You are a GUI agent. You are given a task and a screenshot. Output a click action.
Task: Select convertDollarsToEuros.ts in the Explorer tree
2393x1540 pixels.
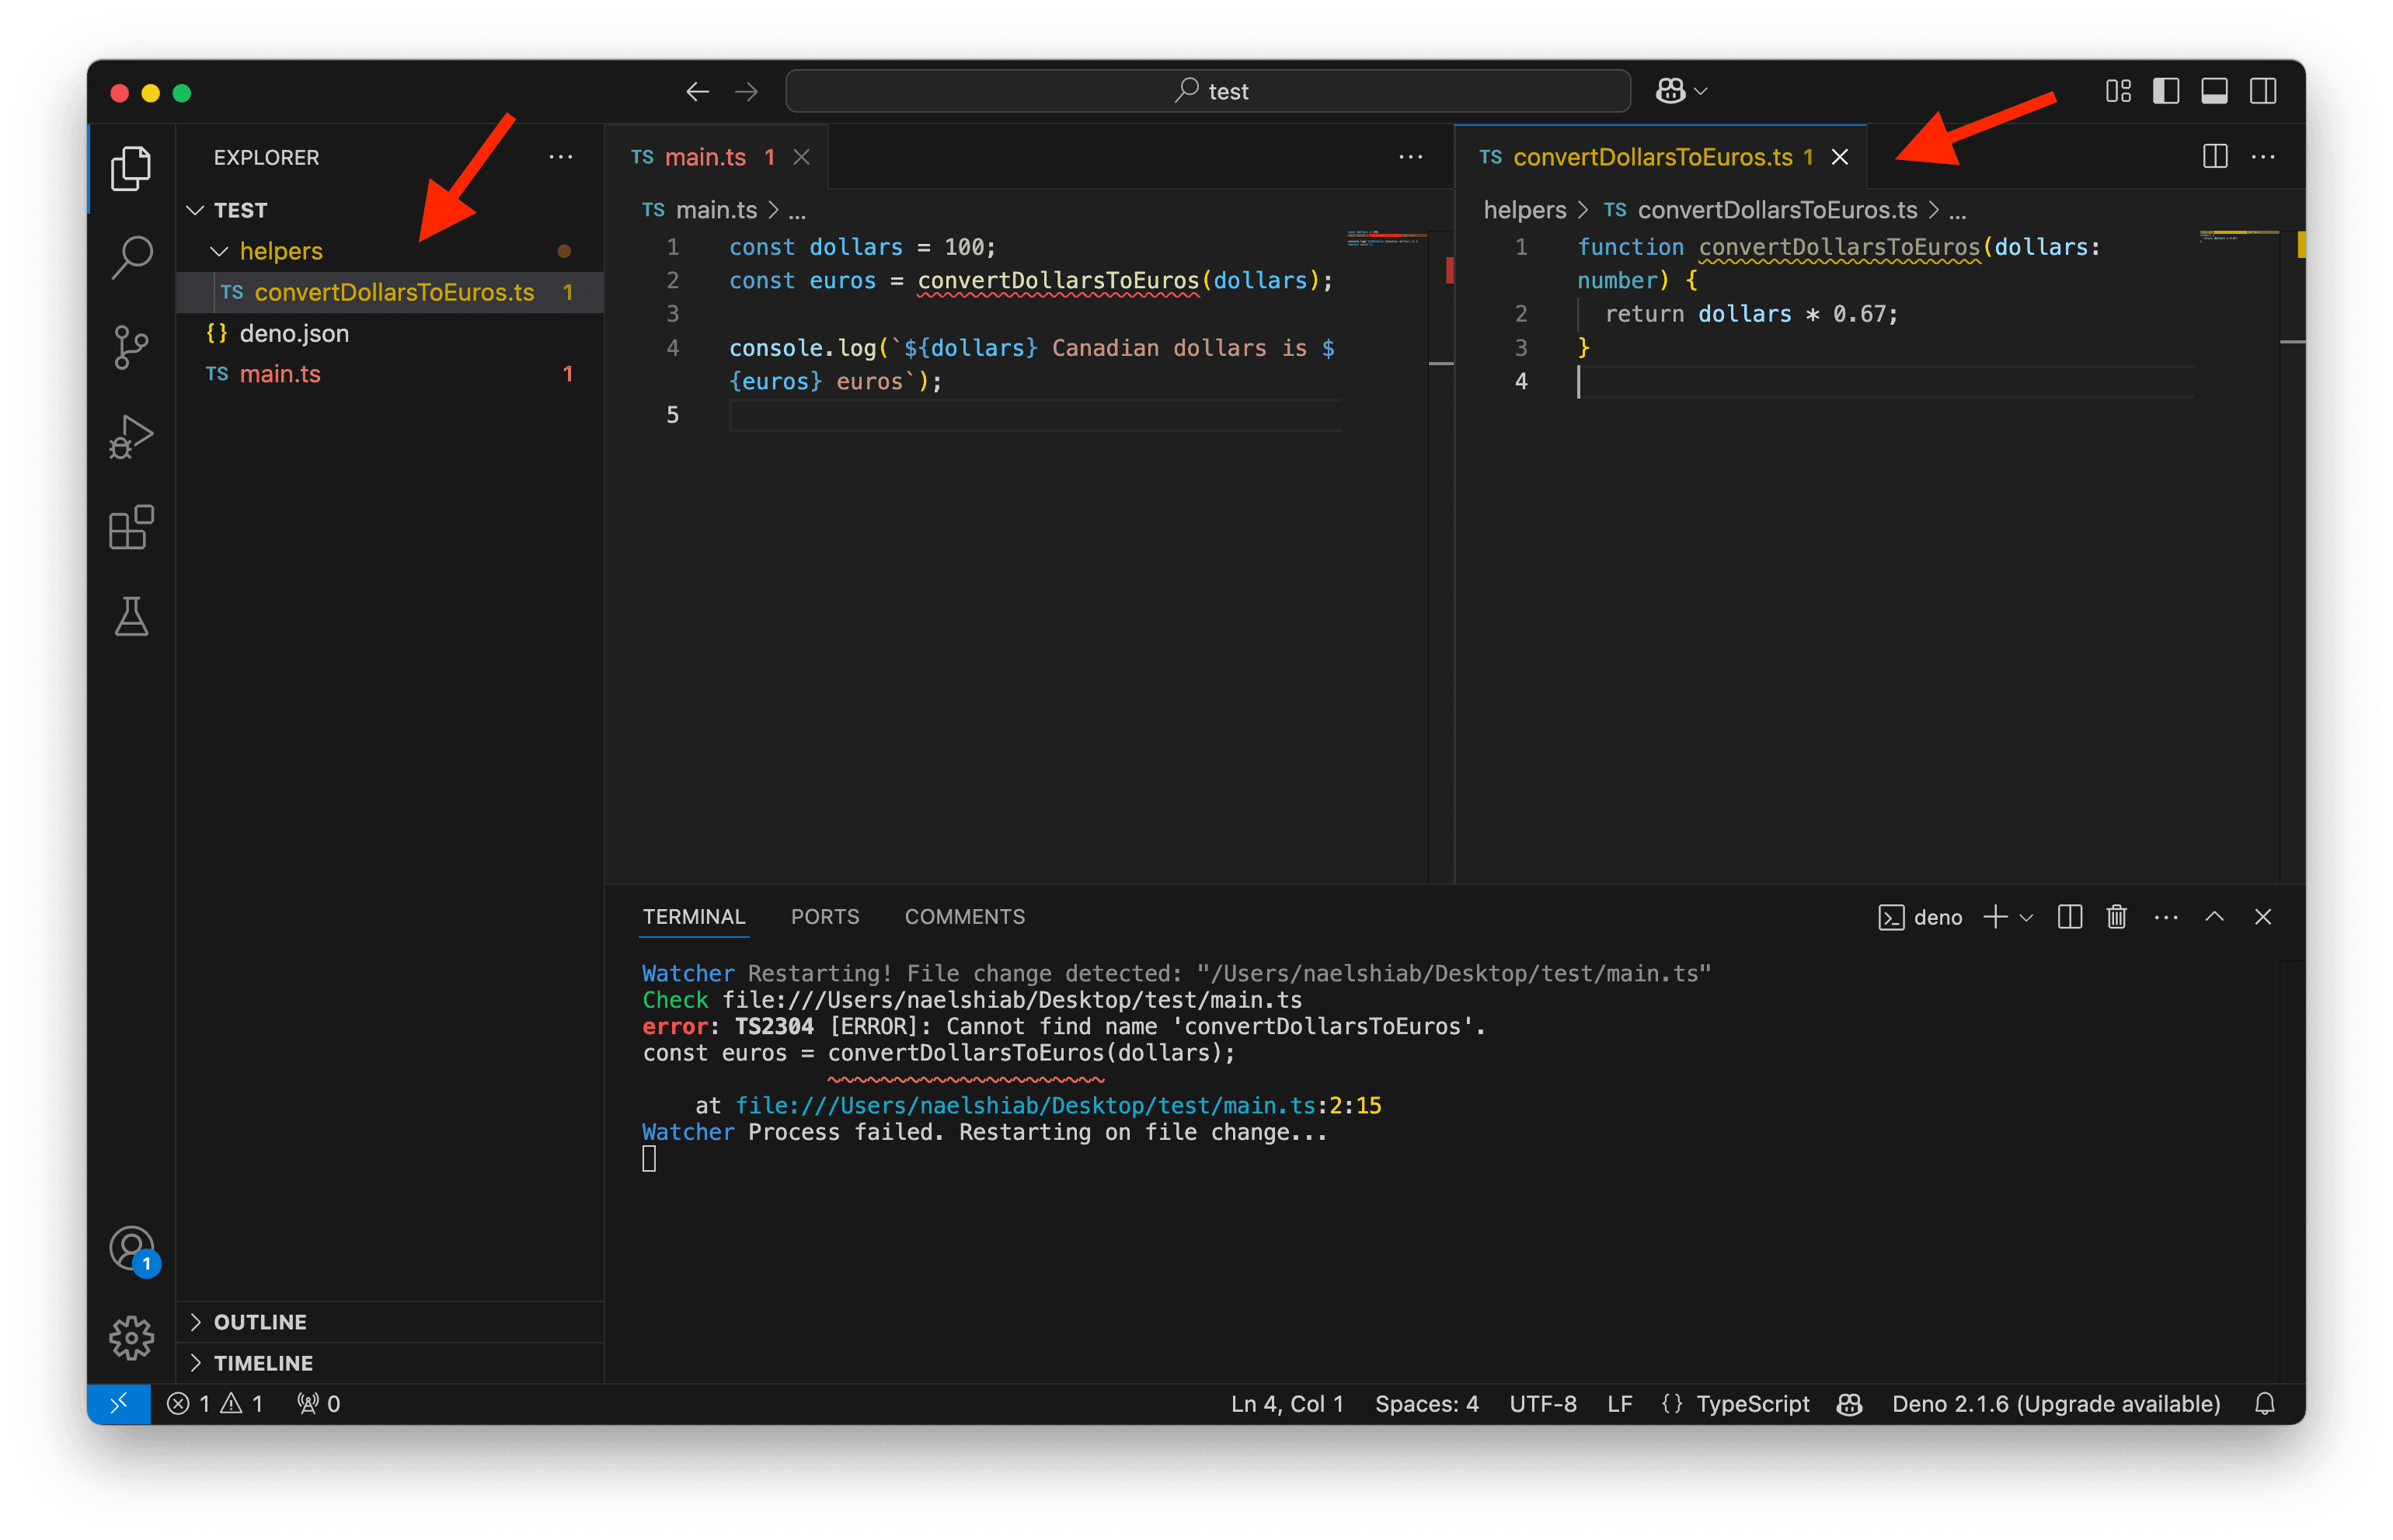390,292
